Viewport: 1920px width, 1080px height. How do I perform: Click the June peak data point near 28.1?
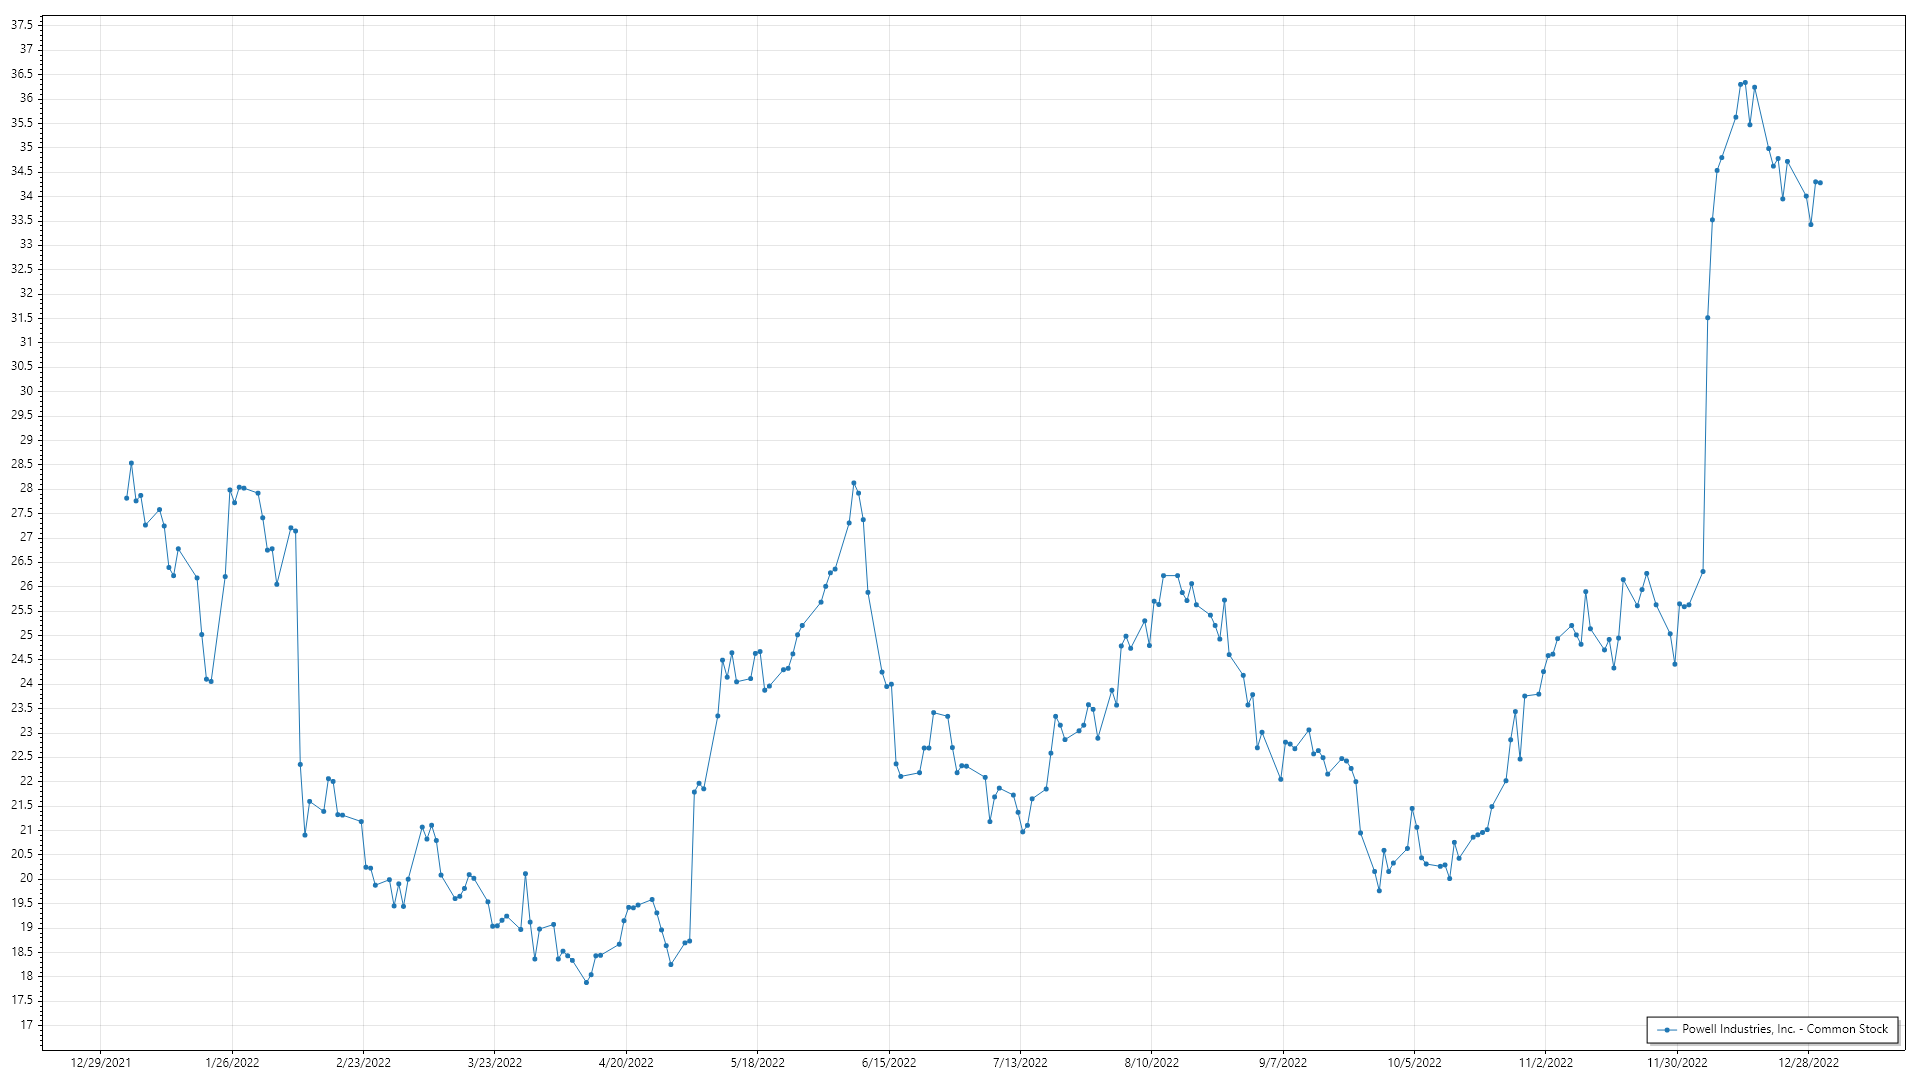coord(854,483)
